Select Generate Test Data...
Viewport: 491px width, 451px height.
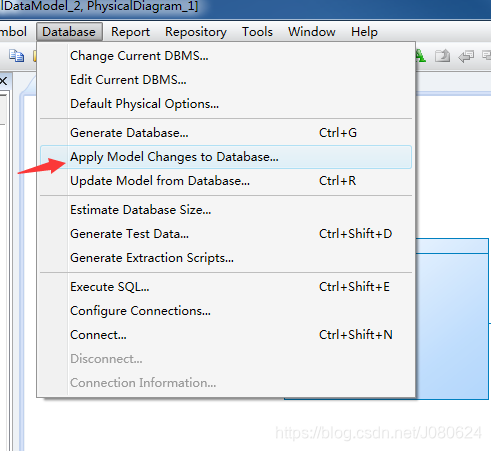tap(226, 234)
